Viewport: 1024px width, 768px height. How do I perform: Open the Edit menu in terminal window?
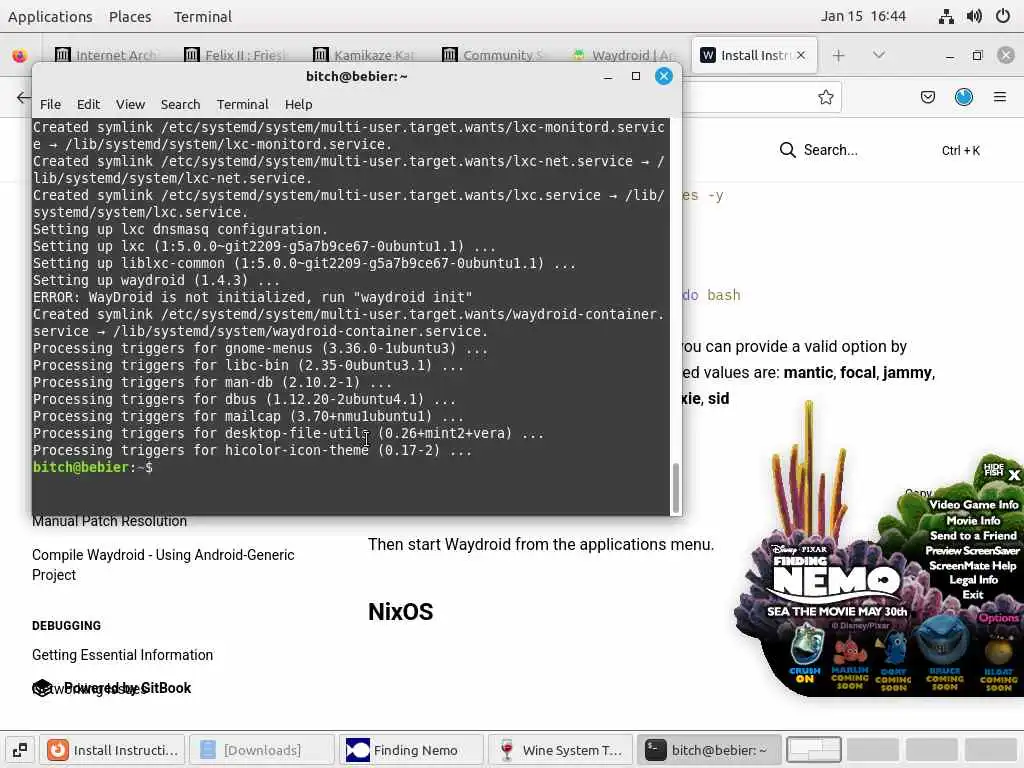88,104
